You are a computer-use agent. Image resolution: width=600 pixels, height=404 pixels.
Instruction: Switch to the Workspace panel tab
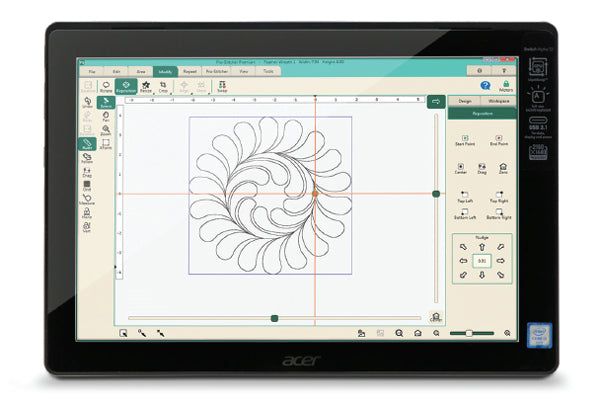pos(498,101)
